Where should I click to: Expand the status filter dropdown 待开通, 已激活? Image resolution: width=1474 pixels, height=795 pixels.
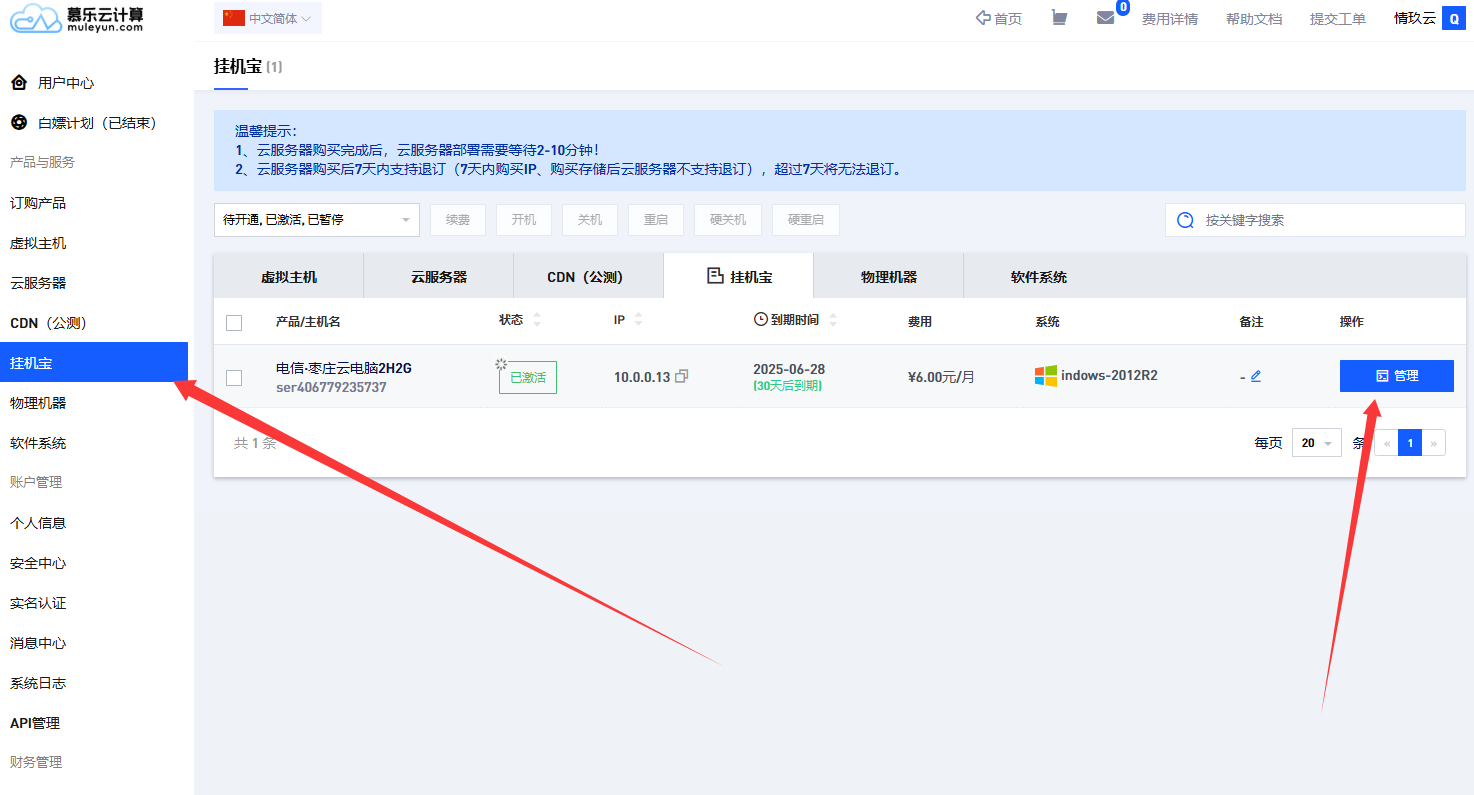coord(316,220)
